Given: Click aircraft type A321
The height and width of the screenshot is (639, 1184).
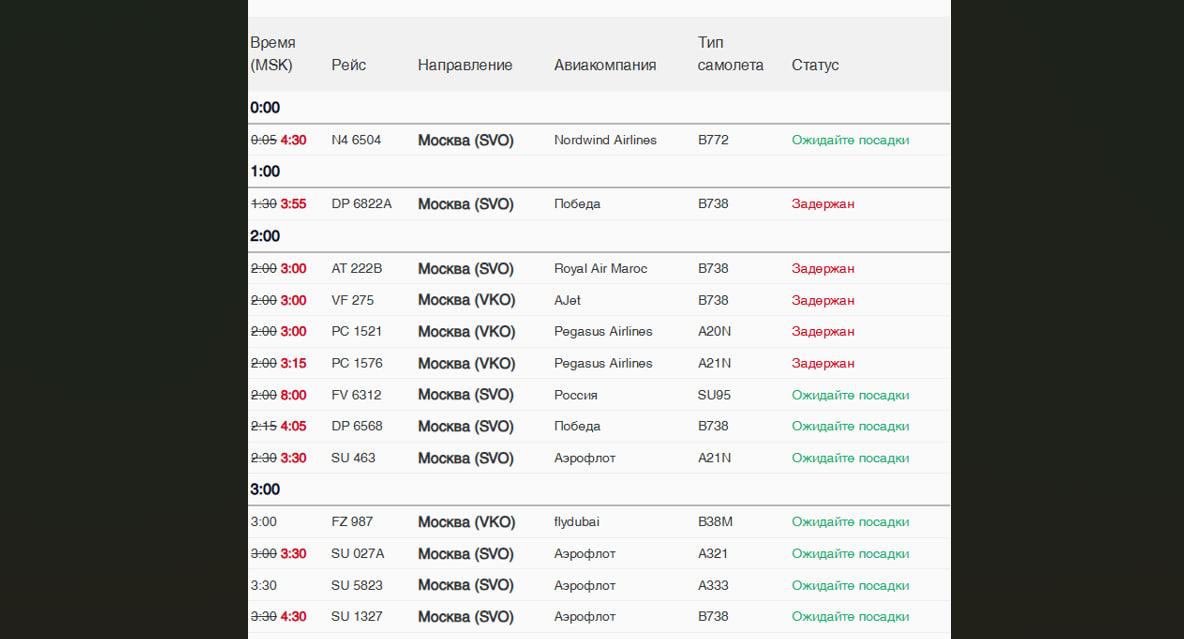Looking at the screenshot, I should (713, 554).
